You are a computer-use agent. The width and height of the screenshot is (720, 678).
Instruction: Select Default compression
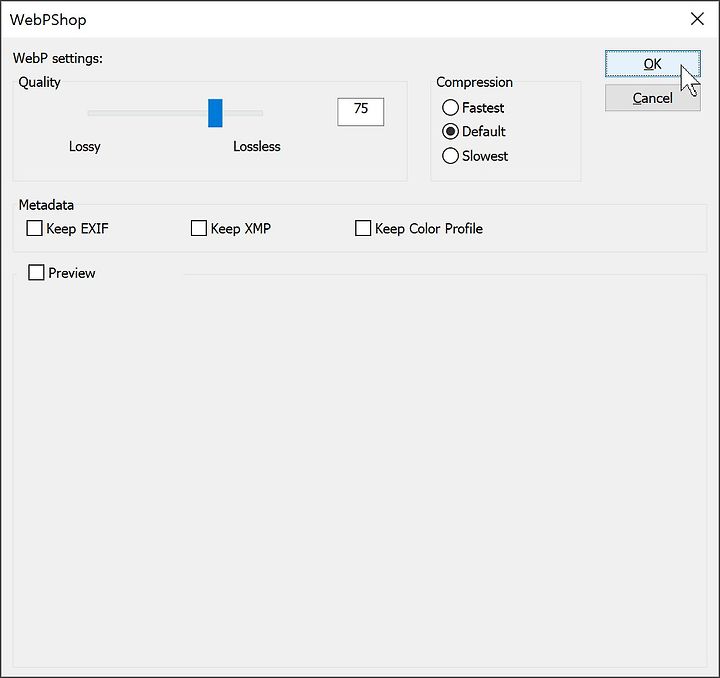pos(474,132)
